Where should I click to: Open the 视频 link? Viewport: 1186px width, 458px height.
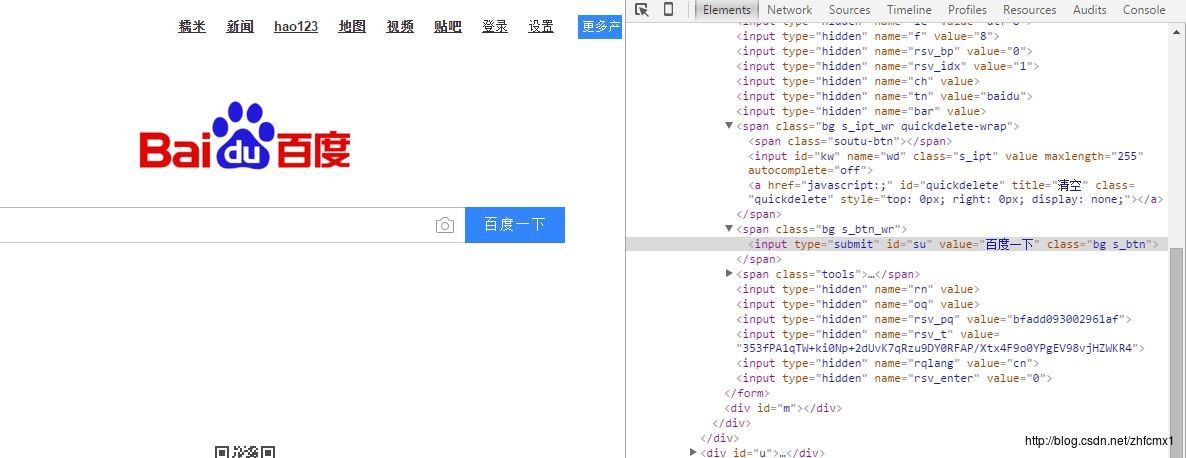(x=400, y=26)
